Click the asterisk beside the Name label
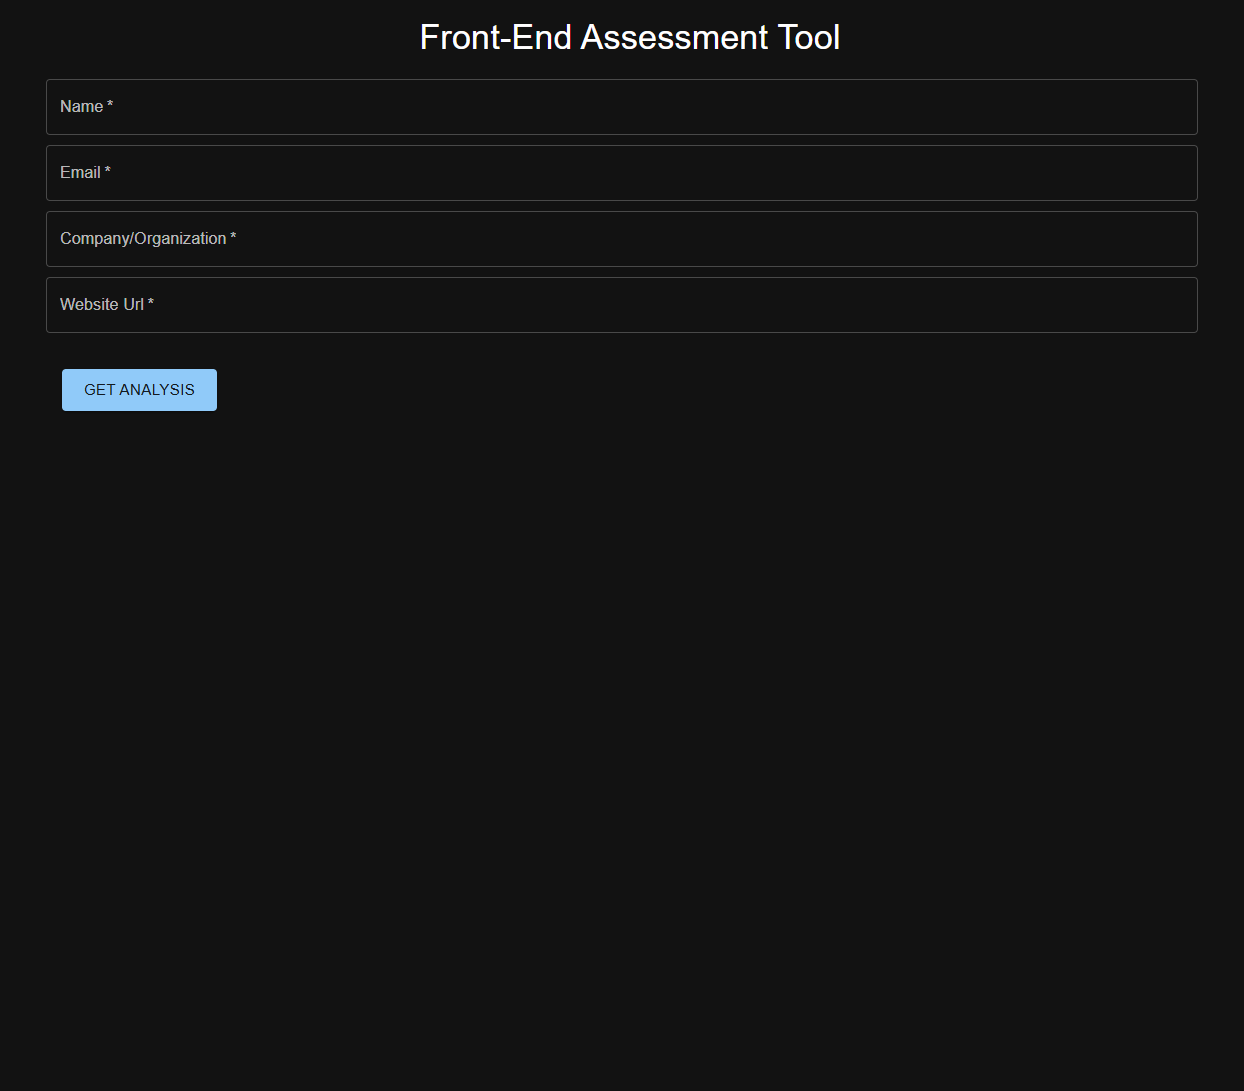Viewport: 1244px width, 1091px height. (110, 105)
